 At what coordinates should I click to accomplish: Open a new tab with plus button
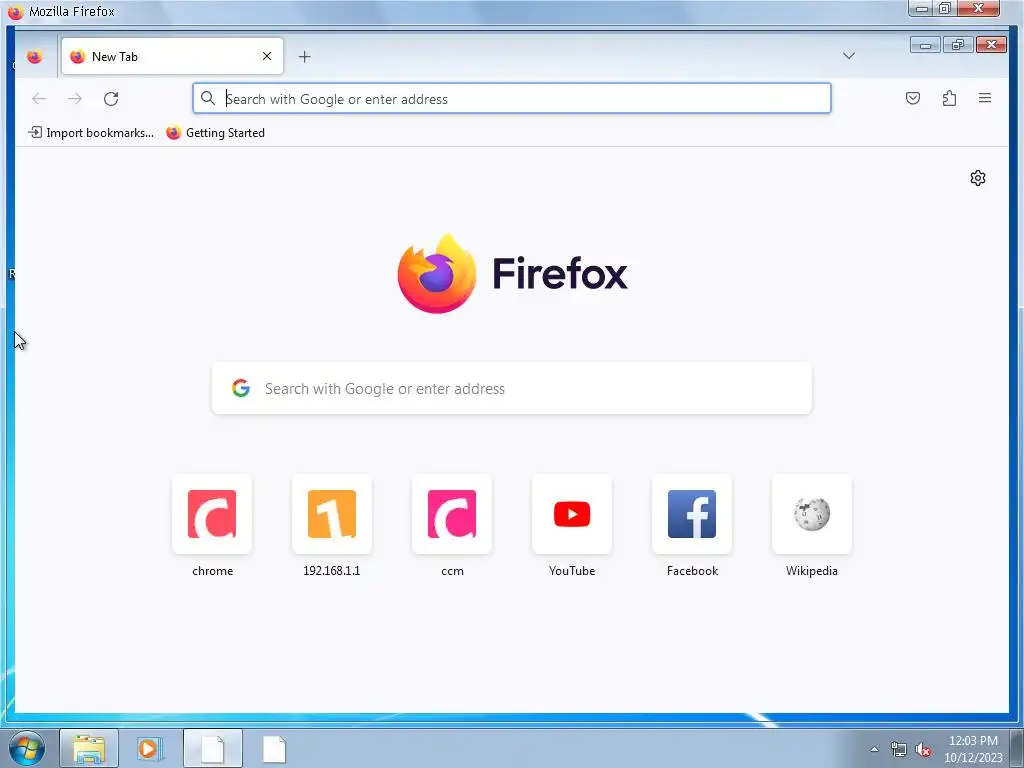[304, 57]
